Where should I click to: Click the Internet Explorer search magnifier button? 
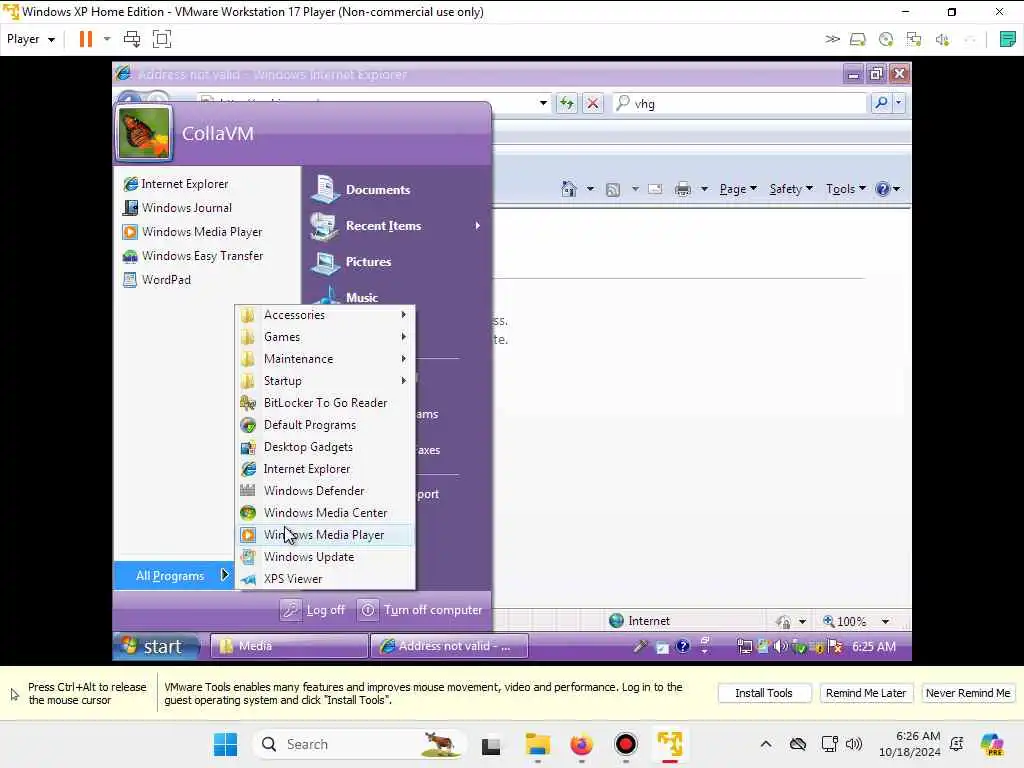881,103
